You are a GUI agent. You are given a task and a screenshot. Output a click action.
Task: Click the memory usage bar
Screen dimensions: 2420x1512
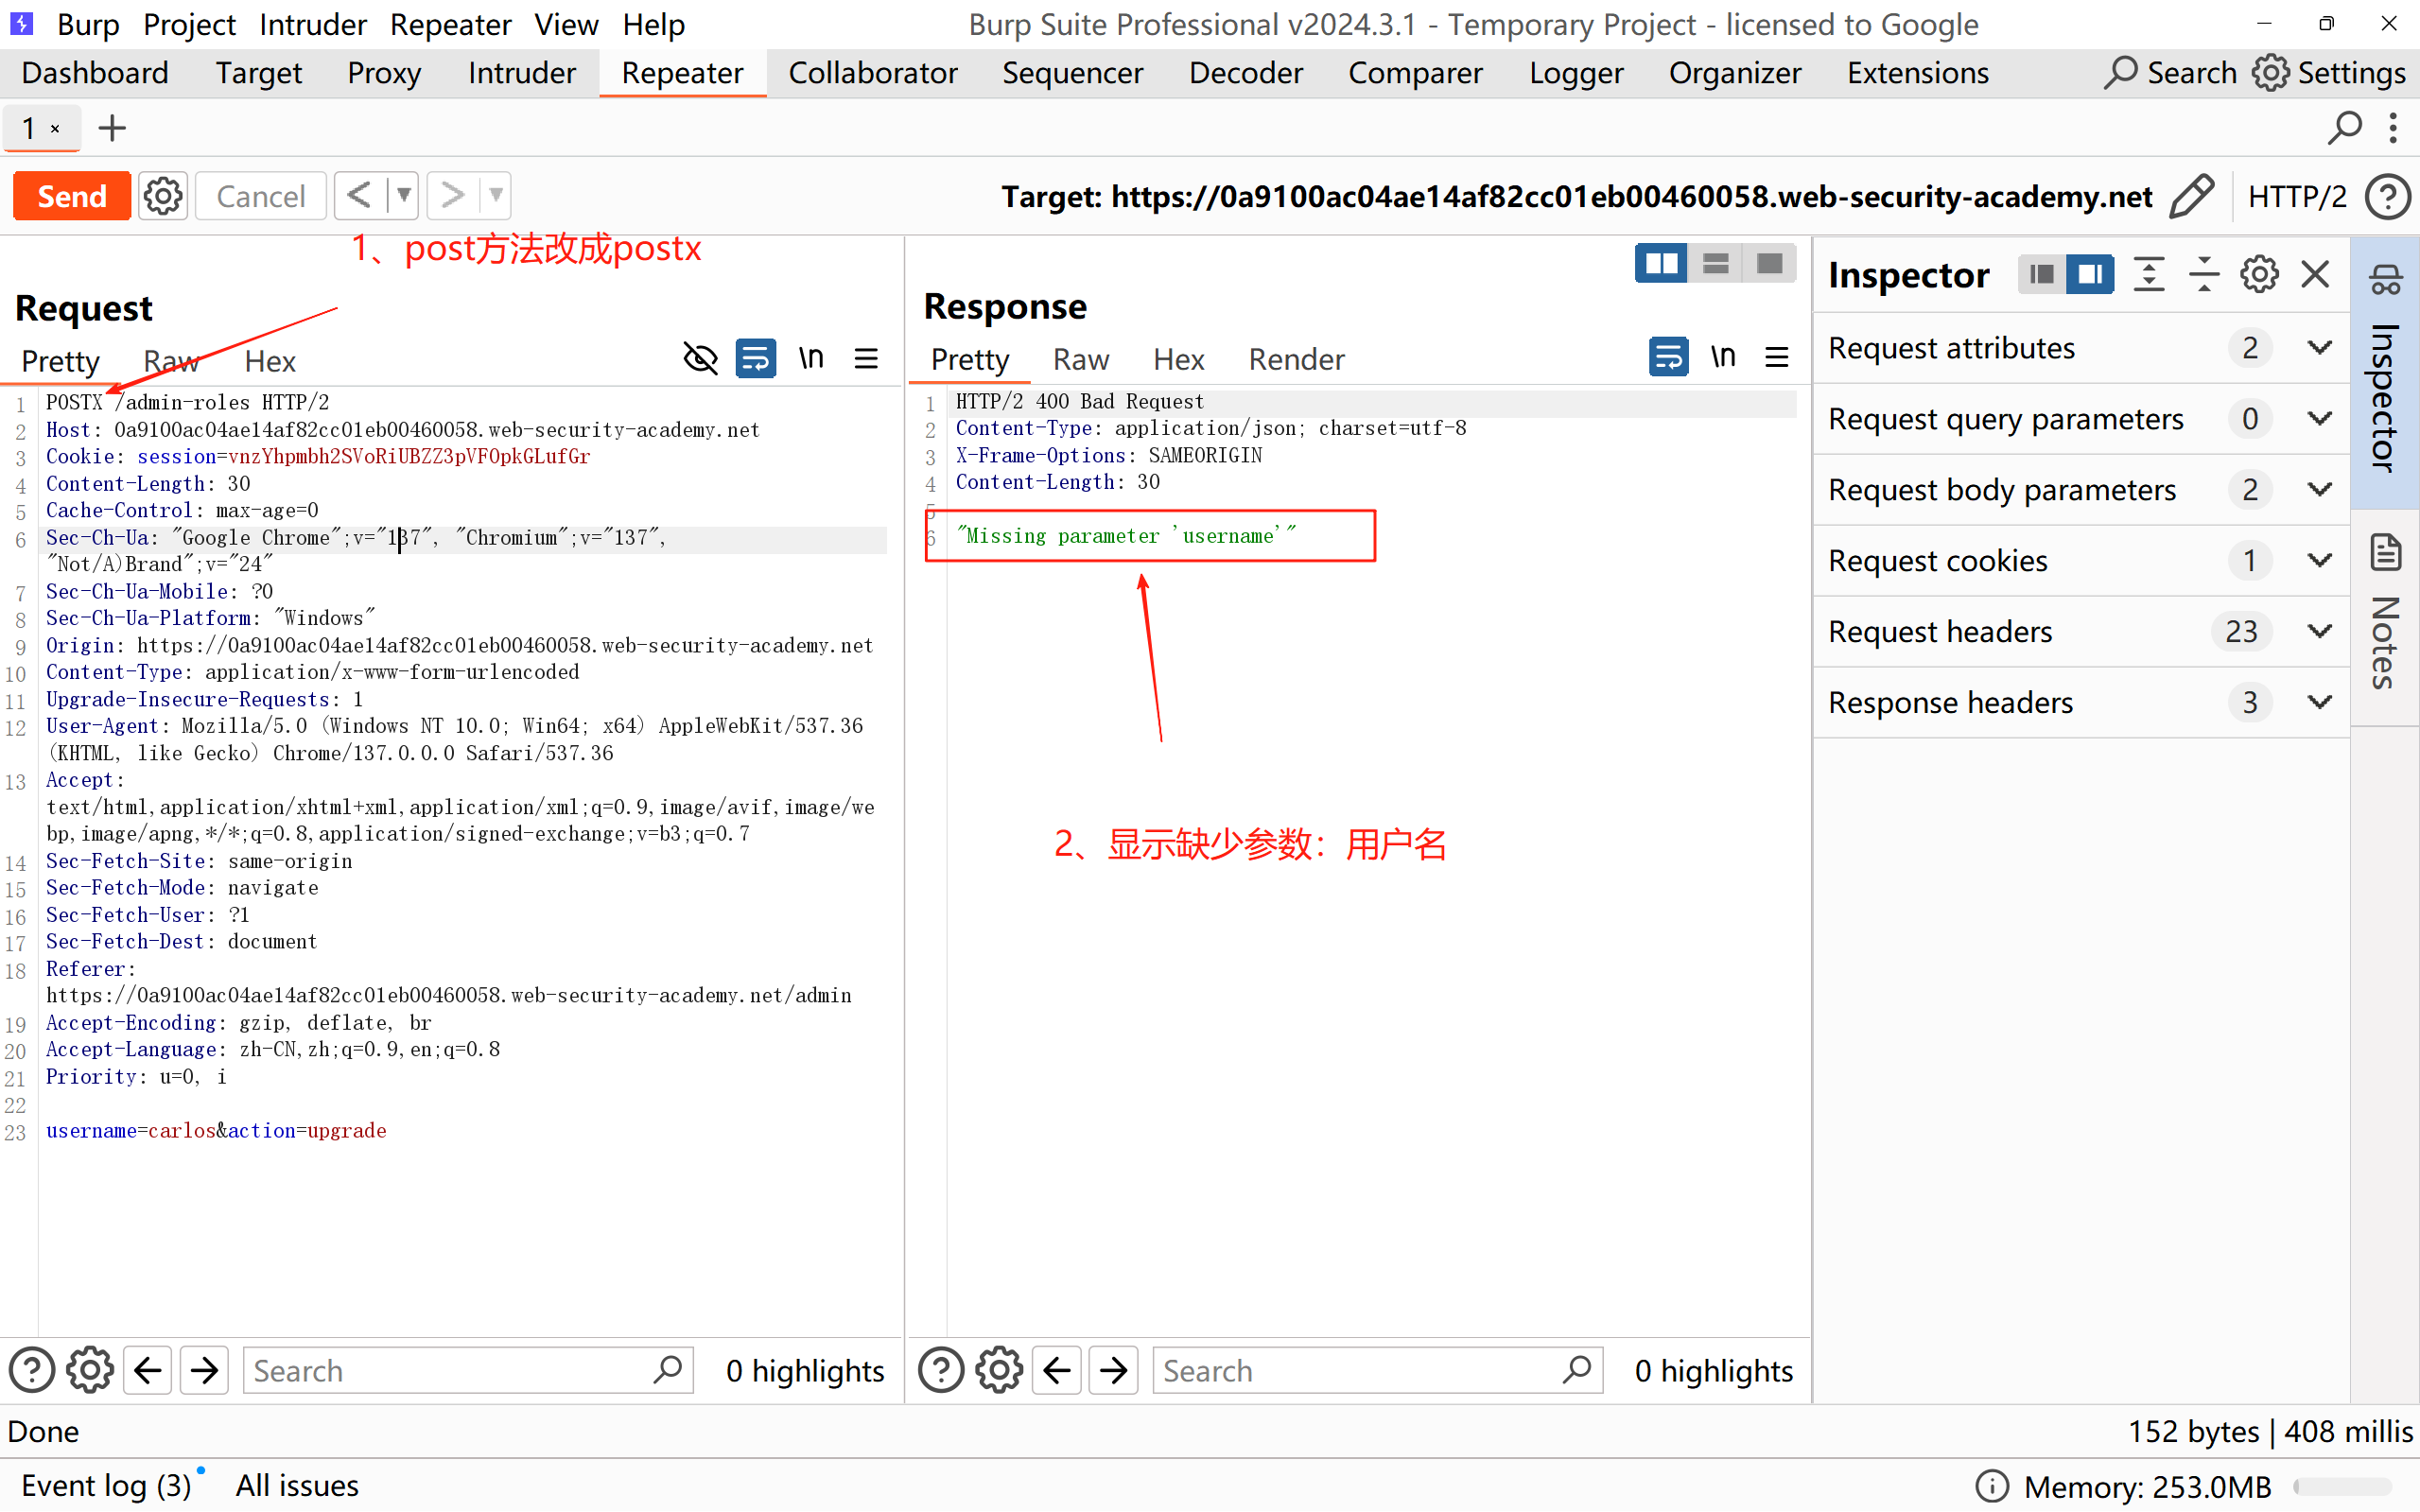coord(2342,1486)
